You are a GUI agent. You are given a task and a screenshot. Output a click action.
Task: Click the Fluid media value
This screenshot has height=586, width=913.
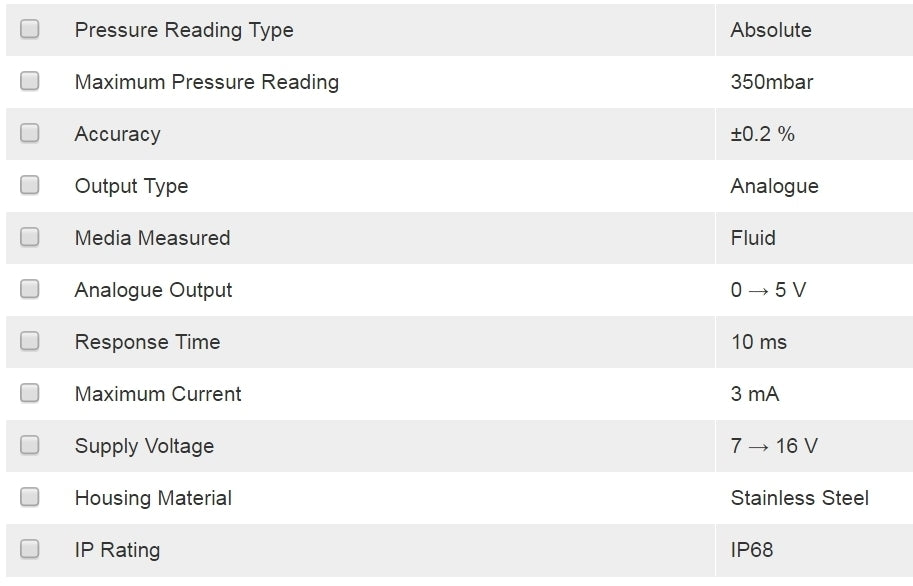[x=753, y=238]
